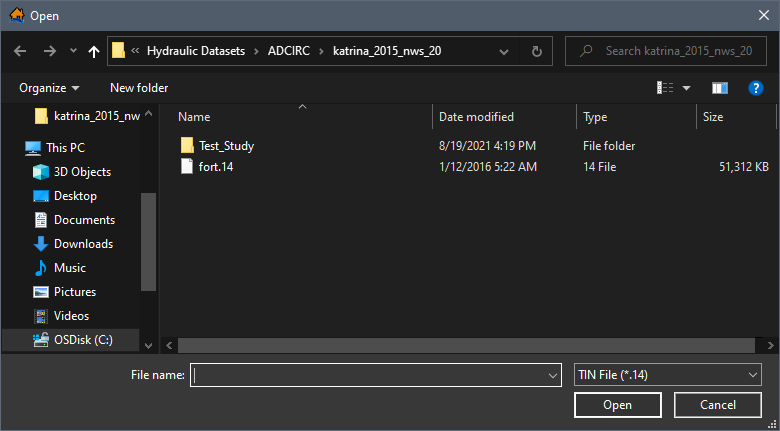The height and width of the screenshot is (431, 780).
Task: Select OSDisk (C:) in the navigation pane
Action: click(73, 340)
